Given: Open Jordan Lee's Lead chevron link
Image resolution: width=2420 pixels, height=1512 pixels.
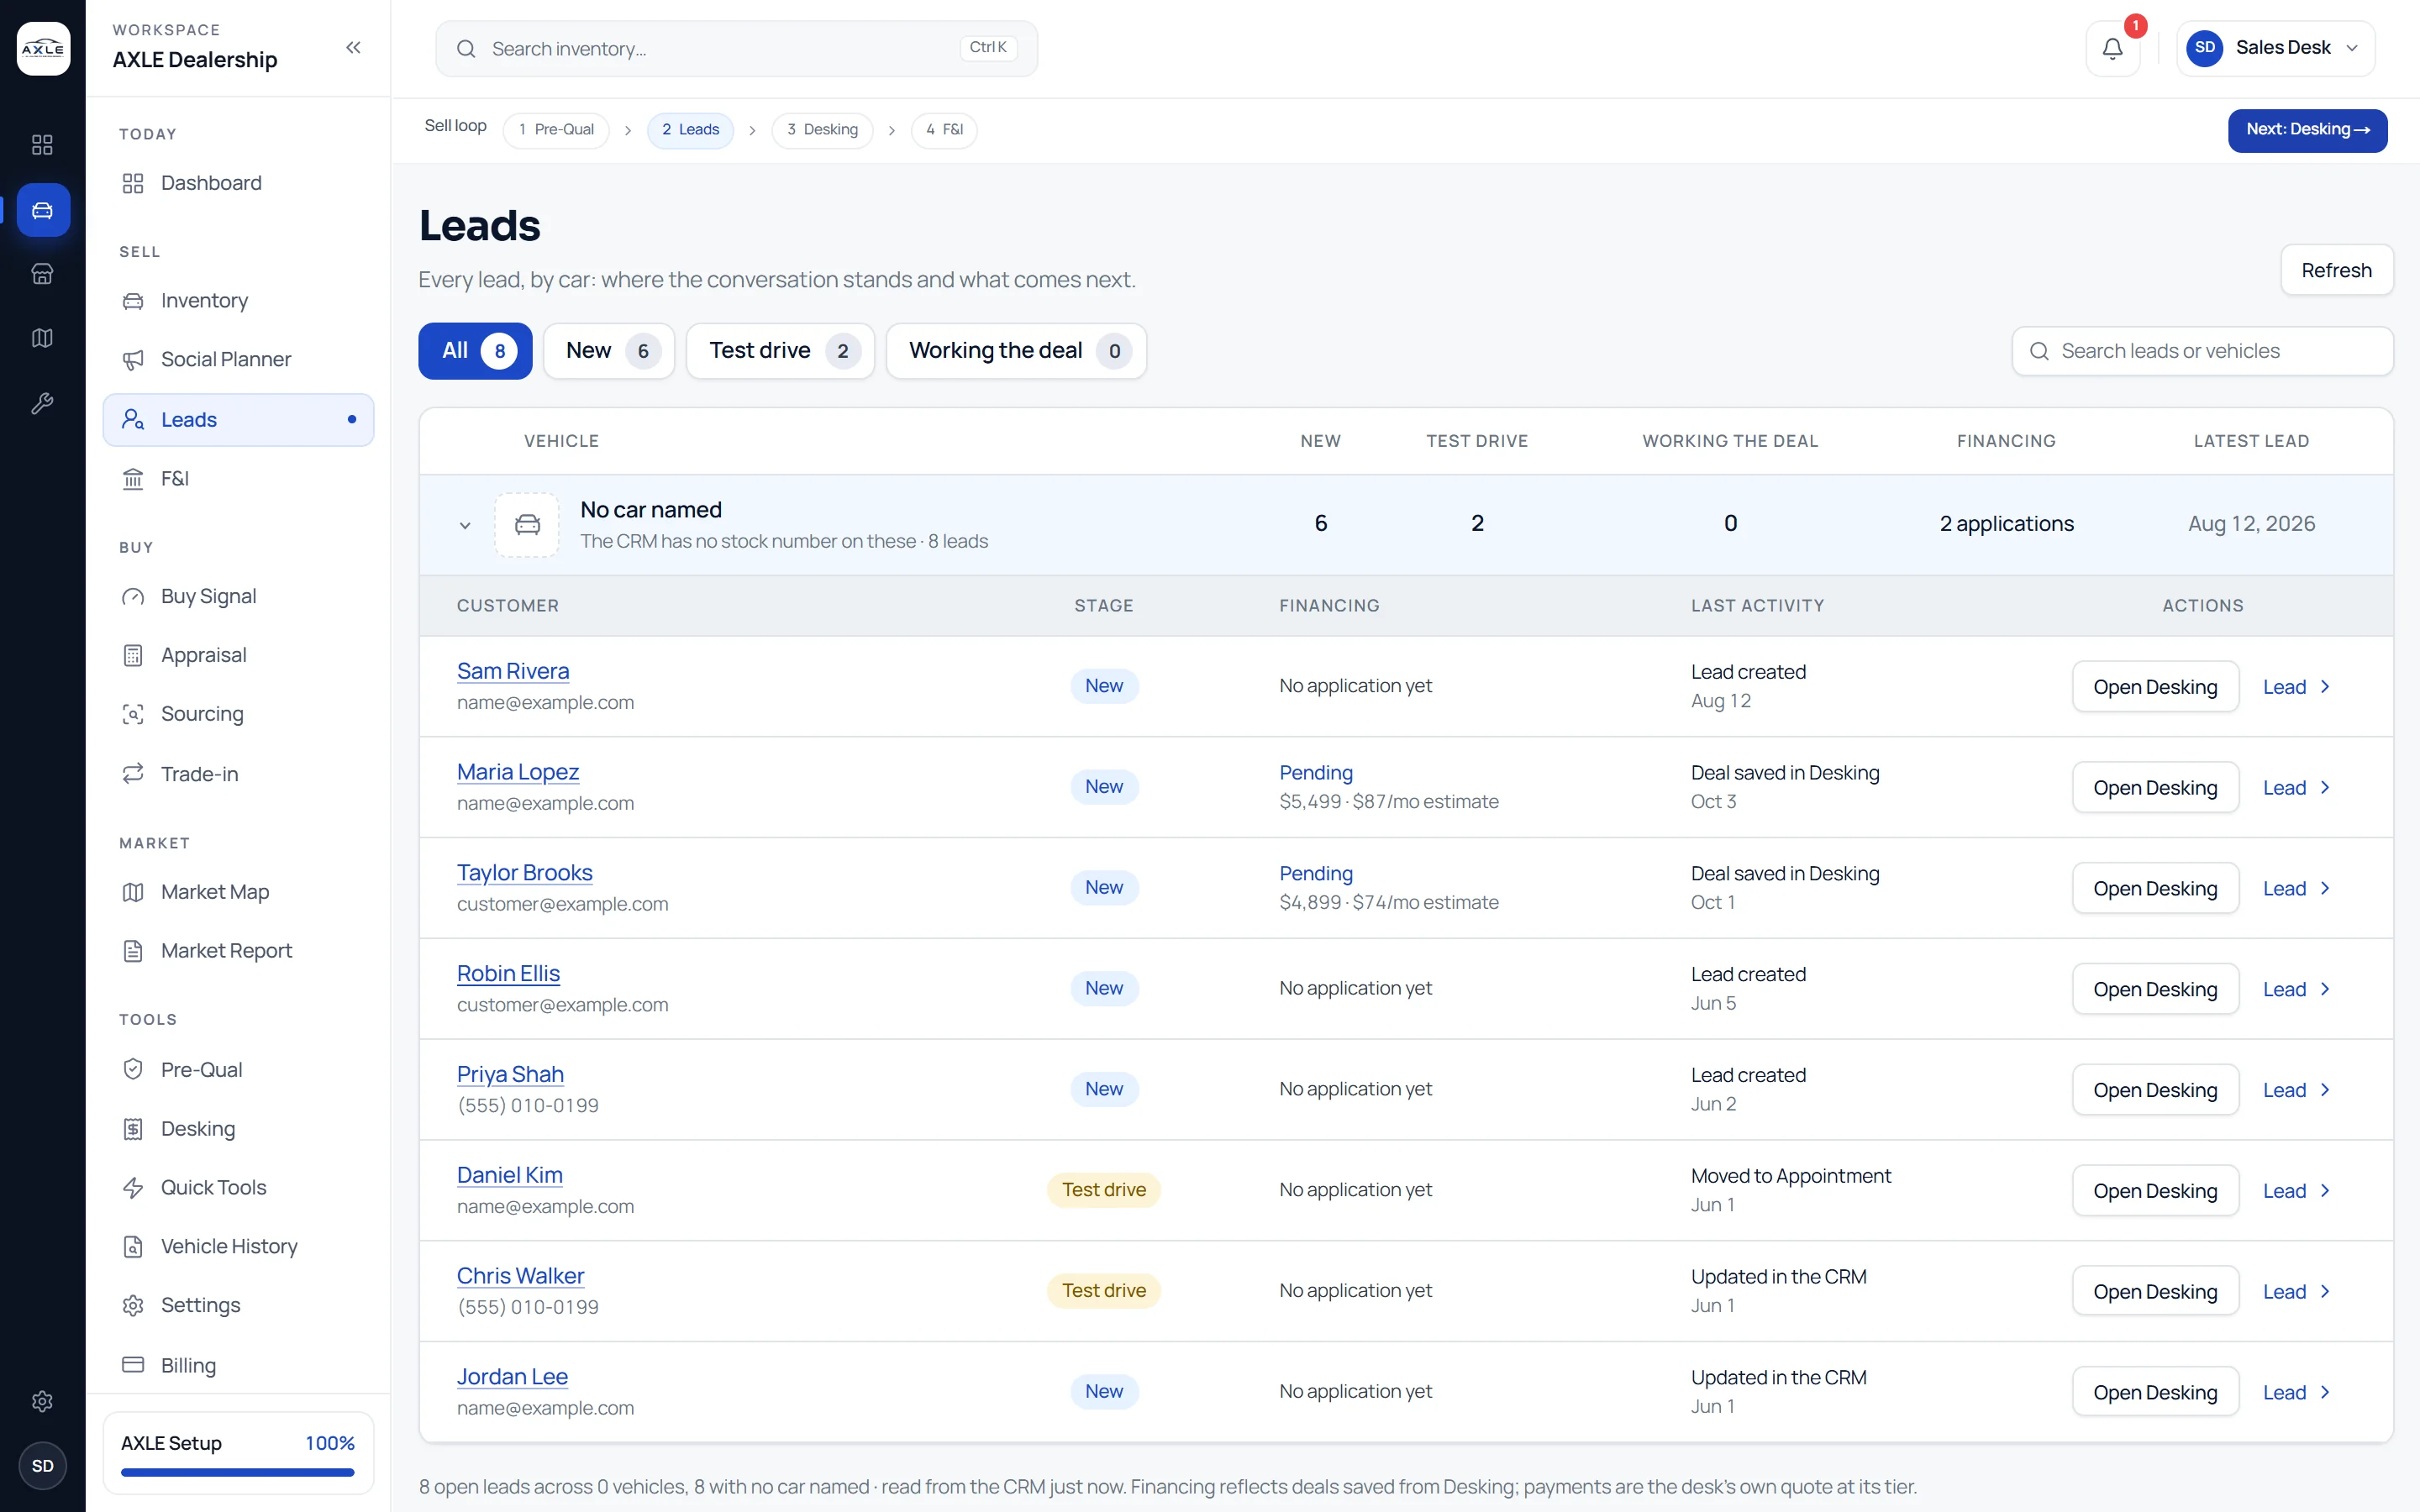Looking at the screenshot, I should click(2297, 1393).
